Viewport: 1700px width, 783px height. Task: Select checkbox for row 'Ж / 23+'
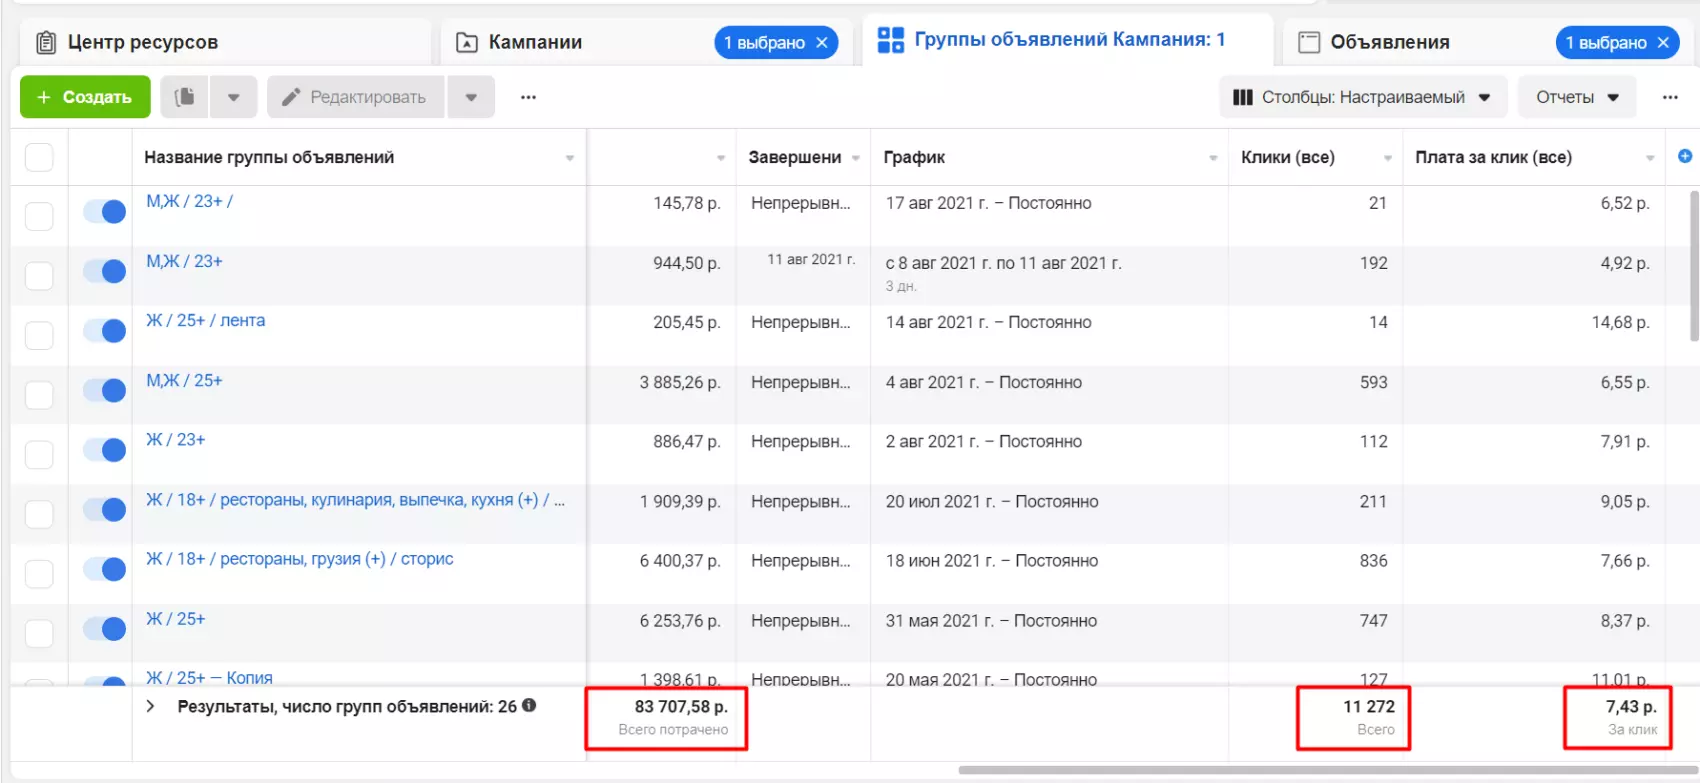click(39, 454)
